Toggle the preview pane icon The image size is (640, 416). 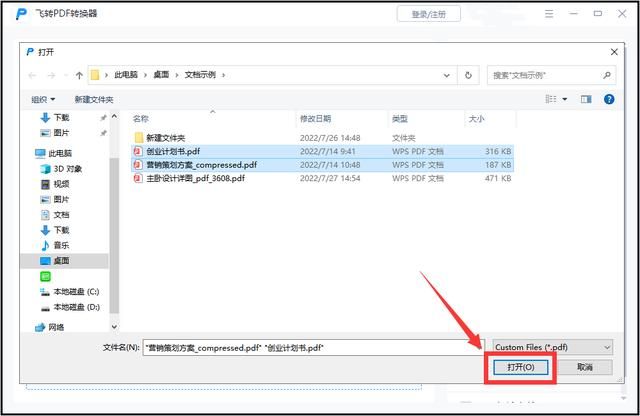click(586, 99)
